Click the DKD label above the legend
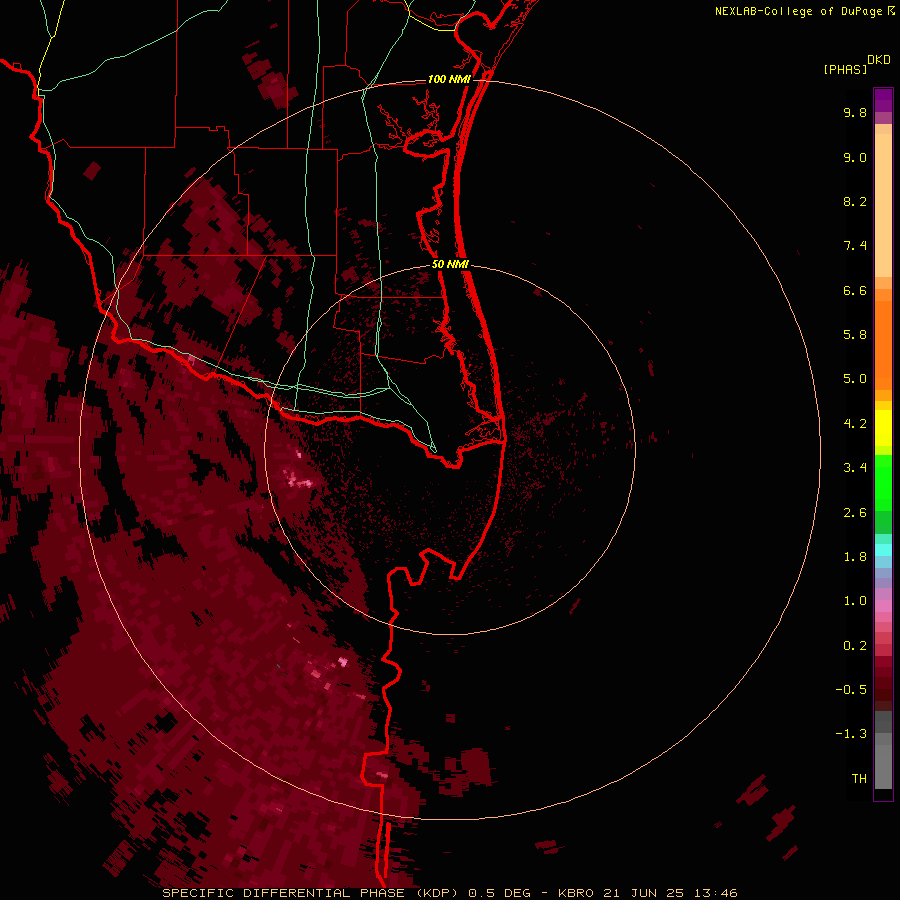900x900 pixels. tap(879, 60)
